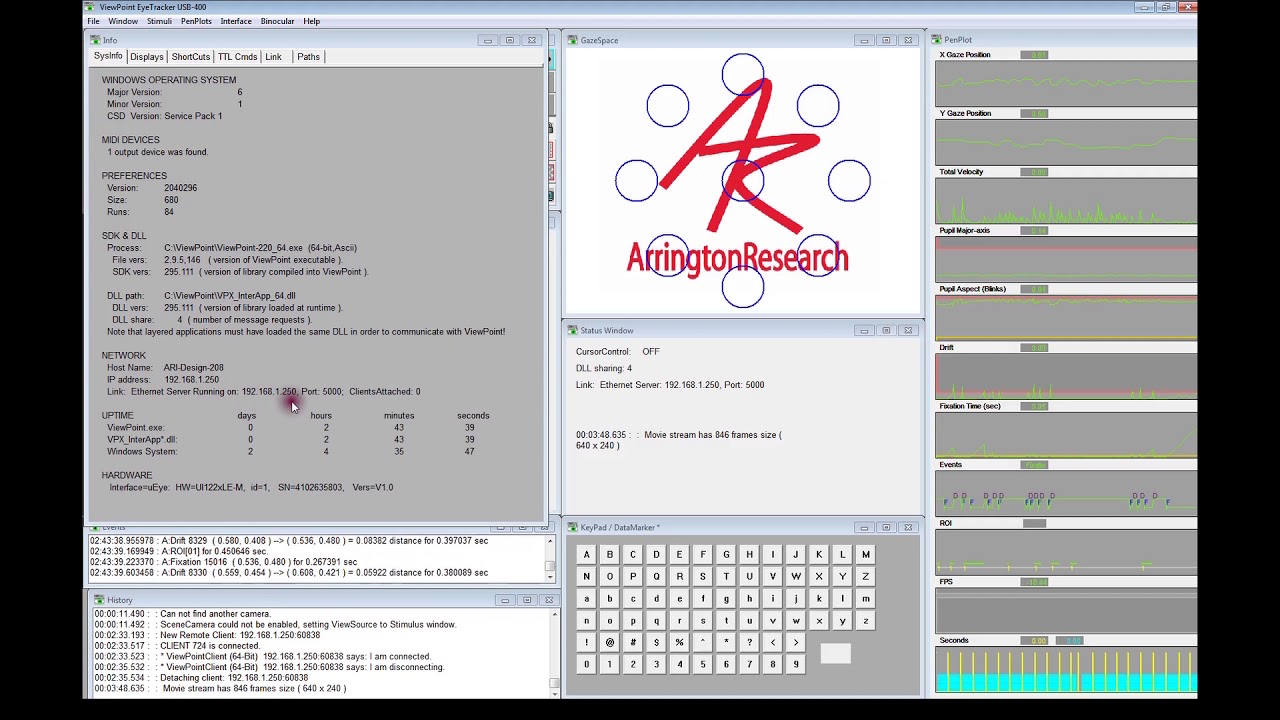The image size is (1280, 720).
Task: Click the digit 9 key on the KeyPad
Action: point(796,664)
